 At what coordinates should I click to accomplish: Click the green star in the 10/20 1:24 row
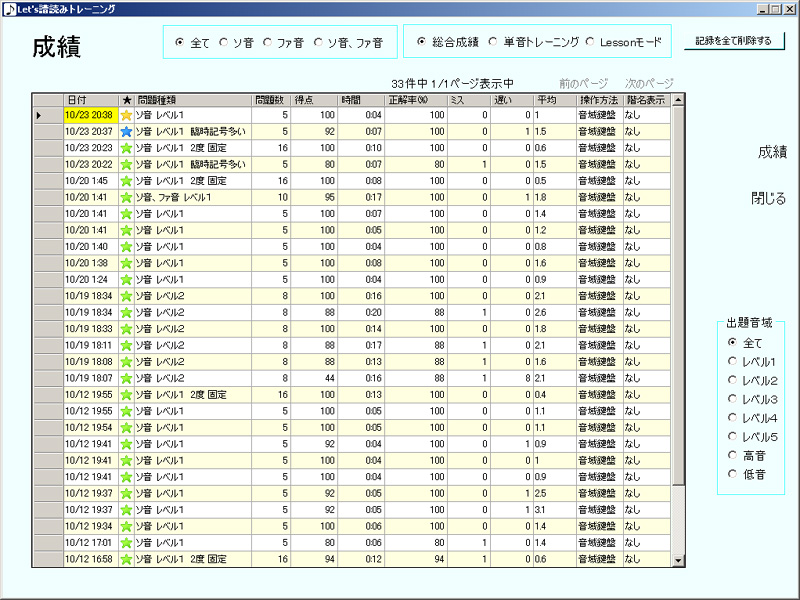(x=126, y=280)
